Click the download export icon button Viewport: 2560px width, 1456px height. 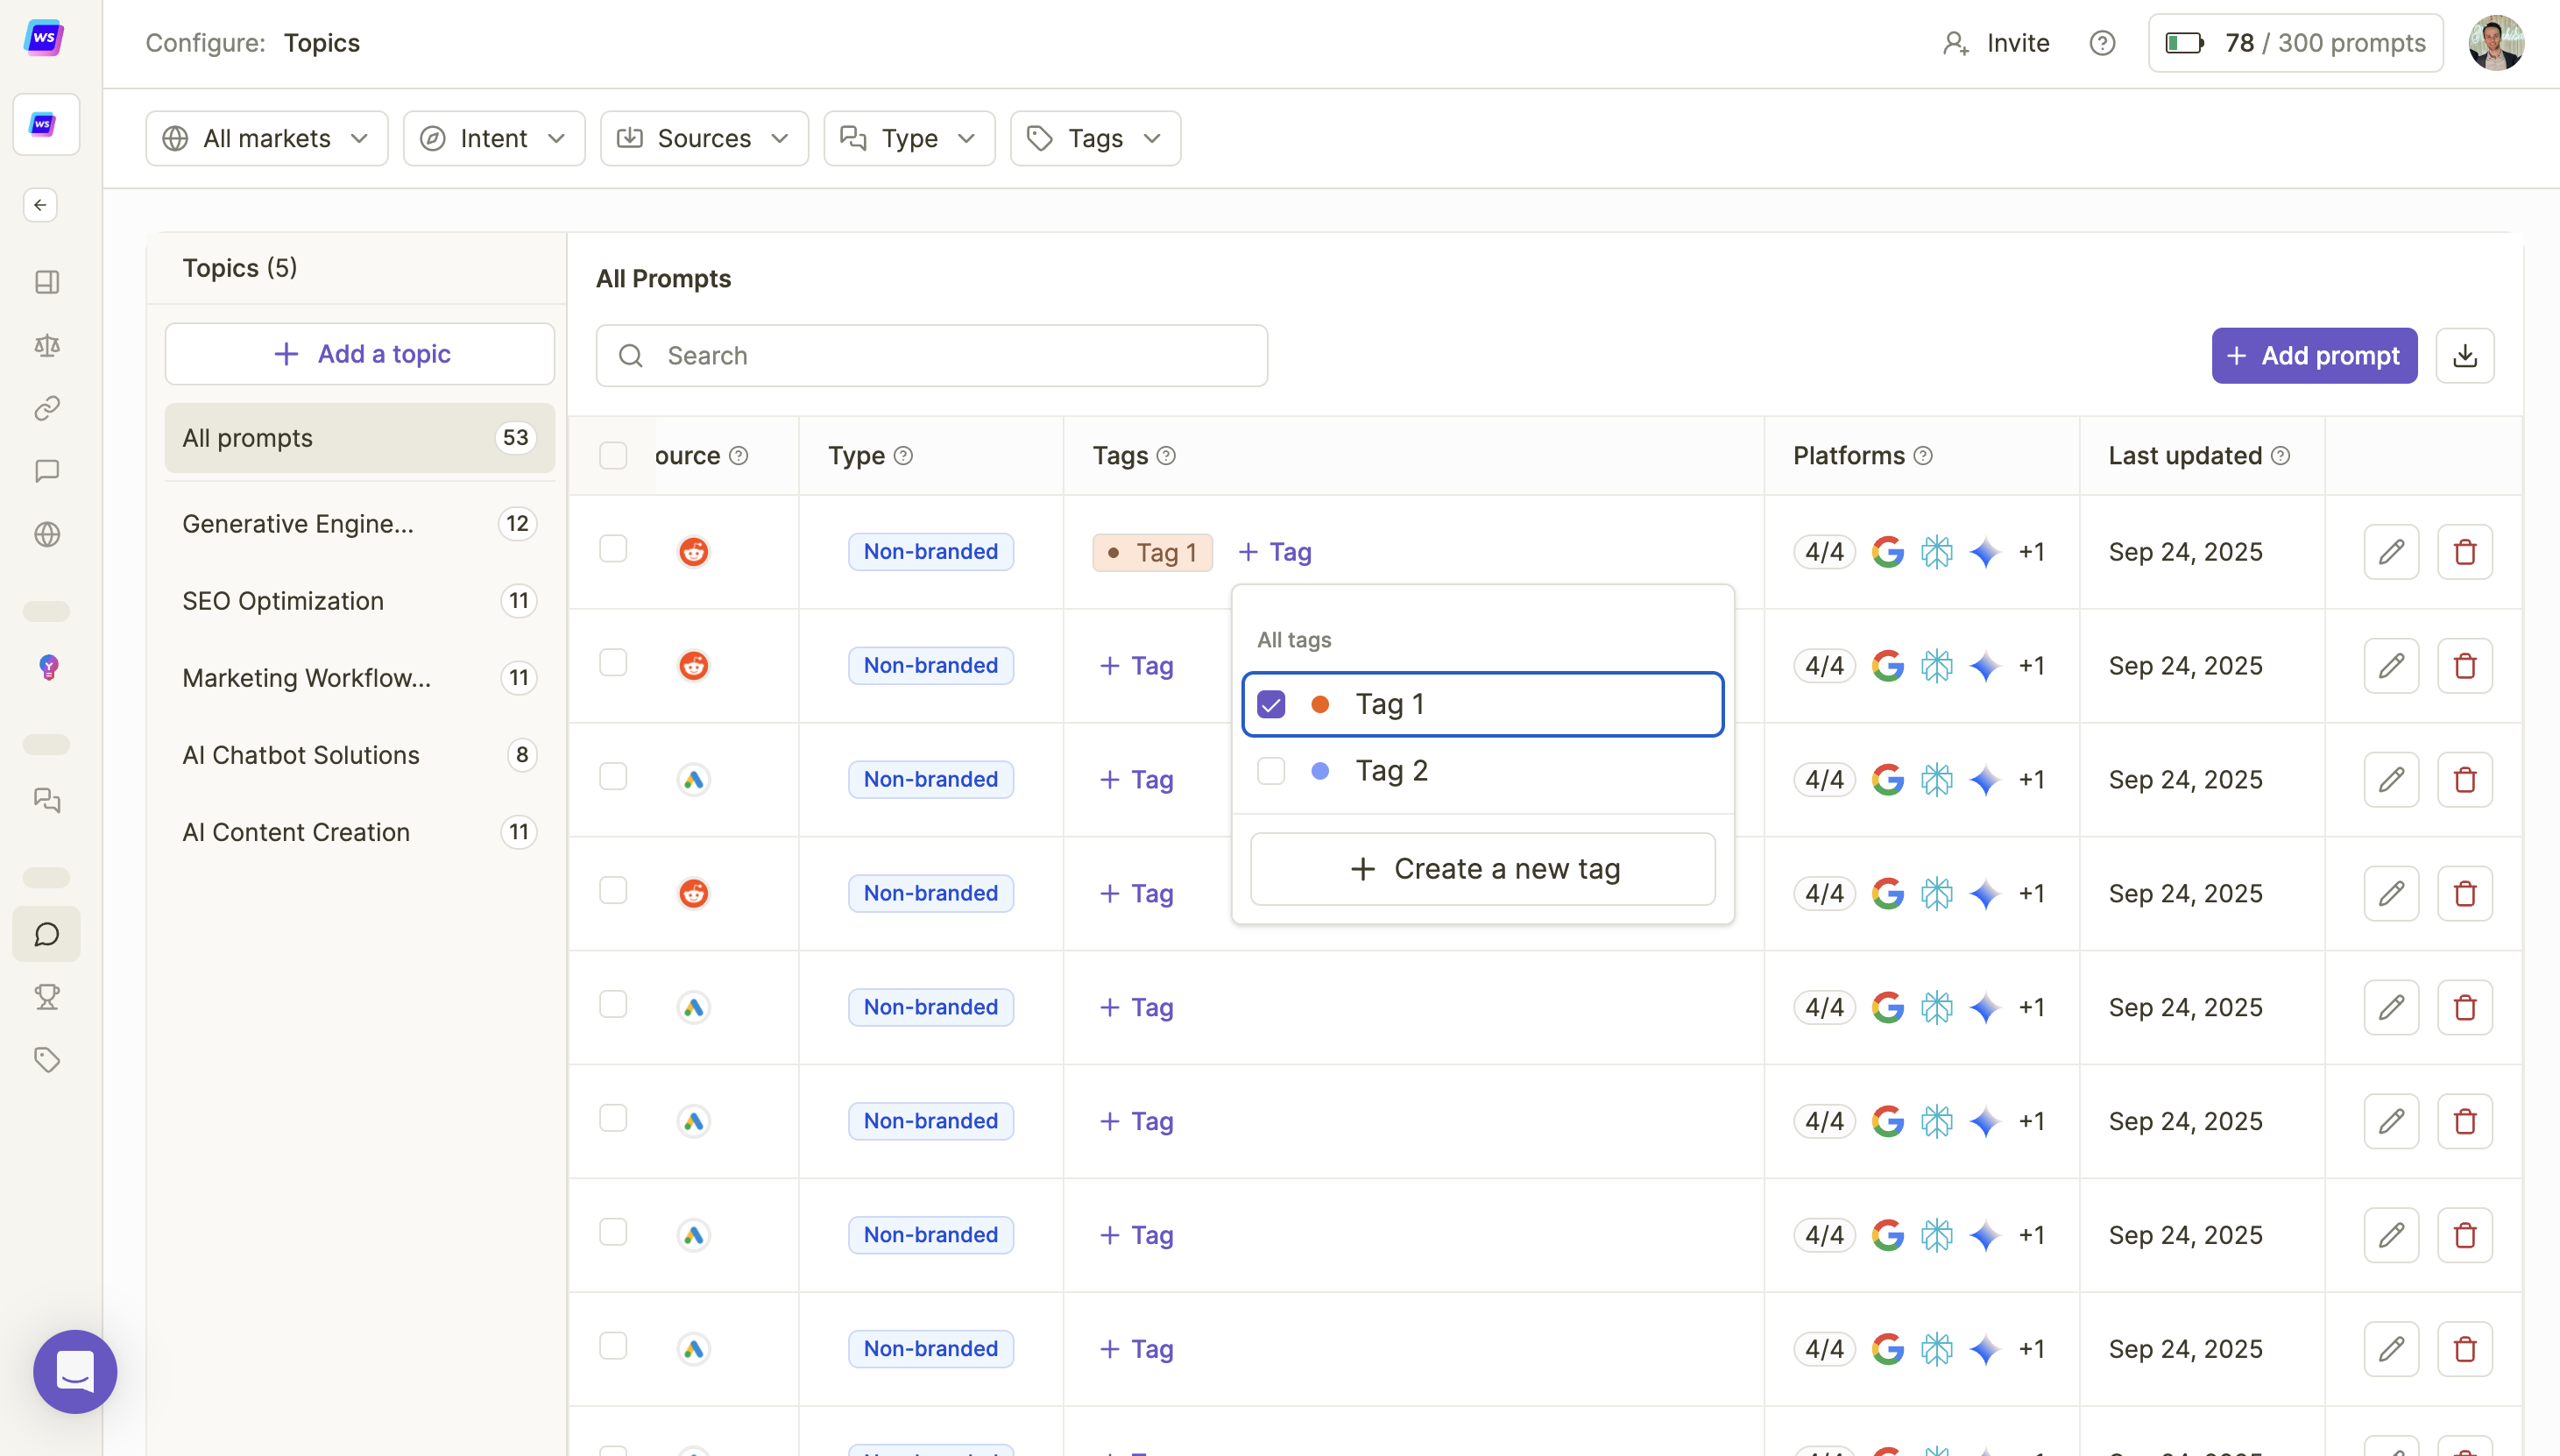pos(2464,355)
